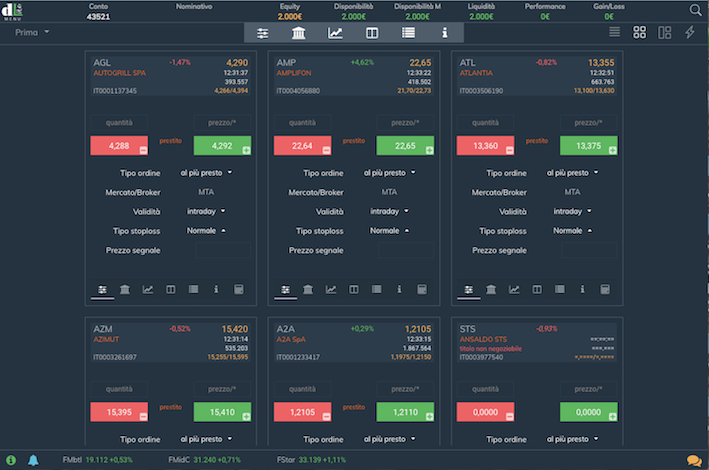Open ATL card list icon
The width and height of the screenshot is (709, 470).
(x=560, y=290)
